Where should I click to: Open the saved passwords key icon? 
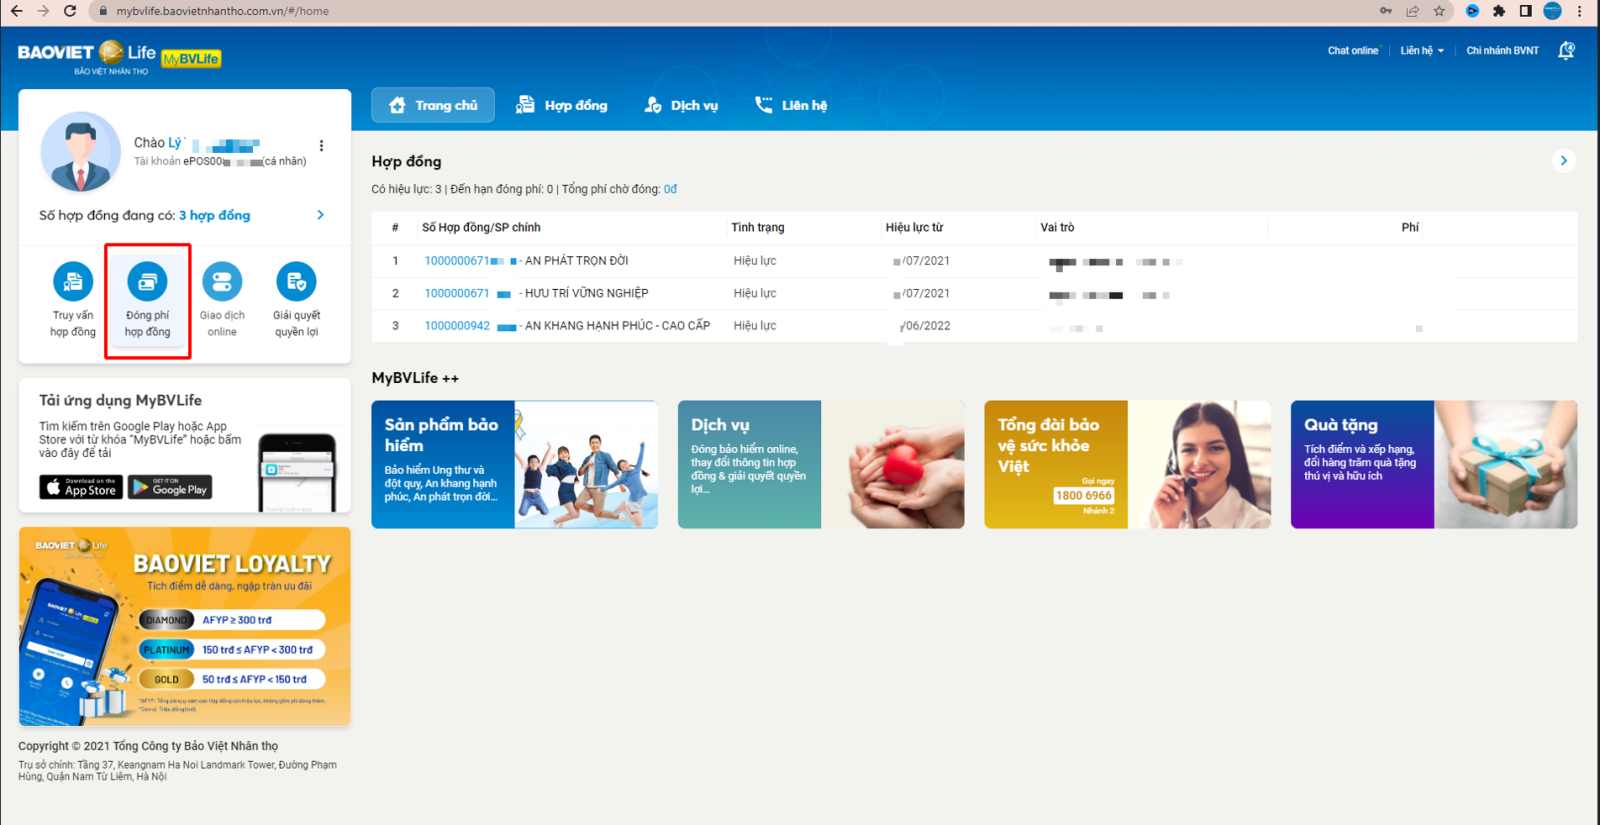pyautogui.click(x=1385, y=11)
